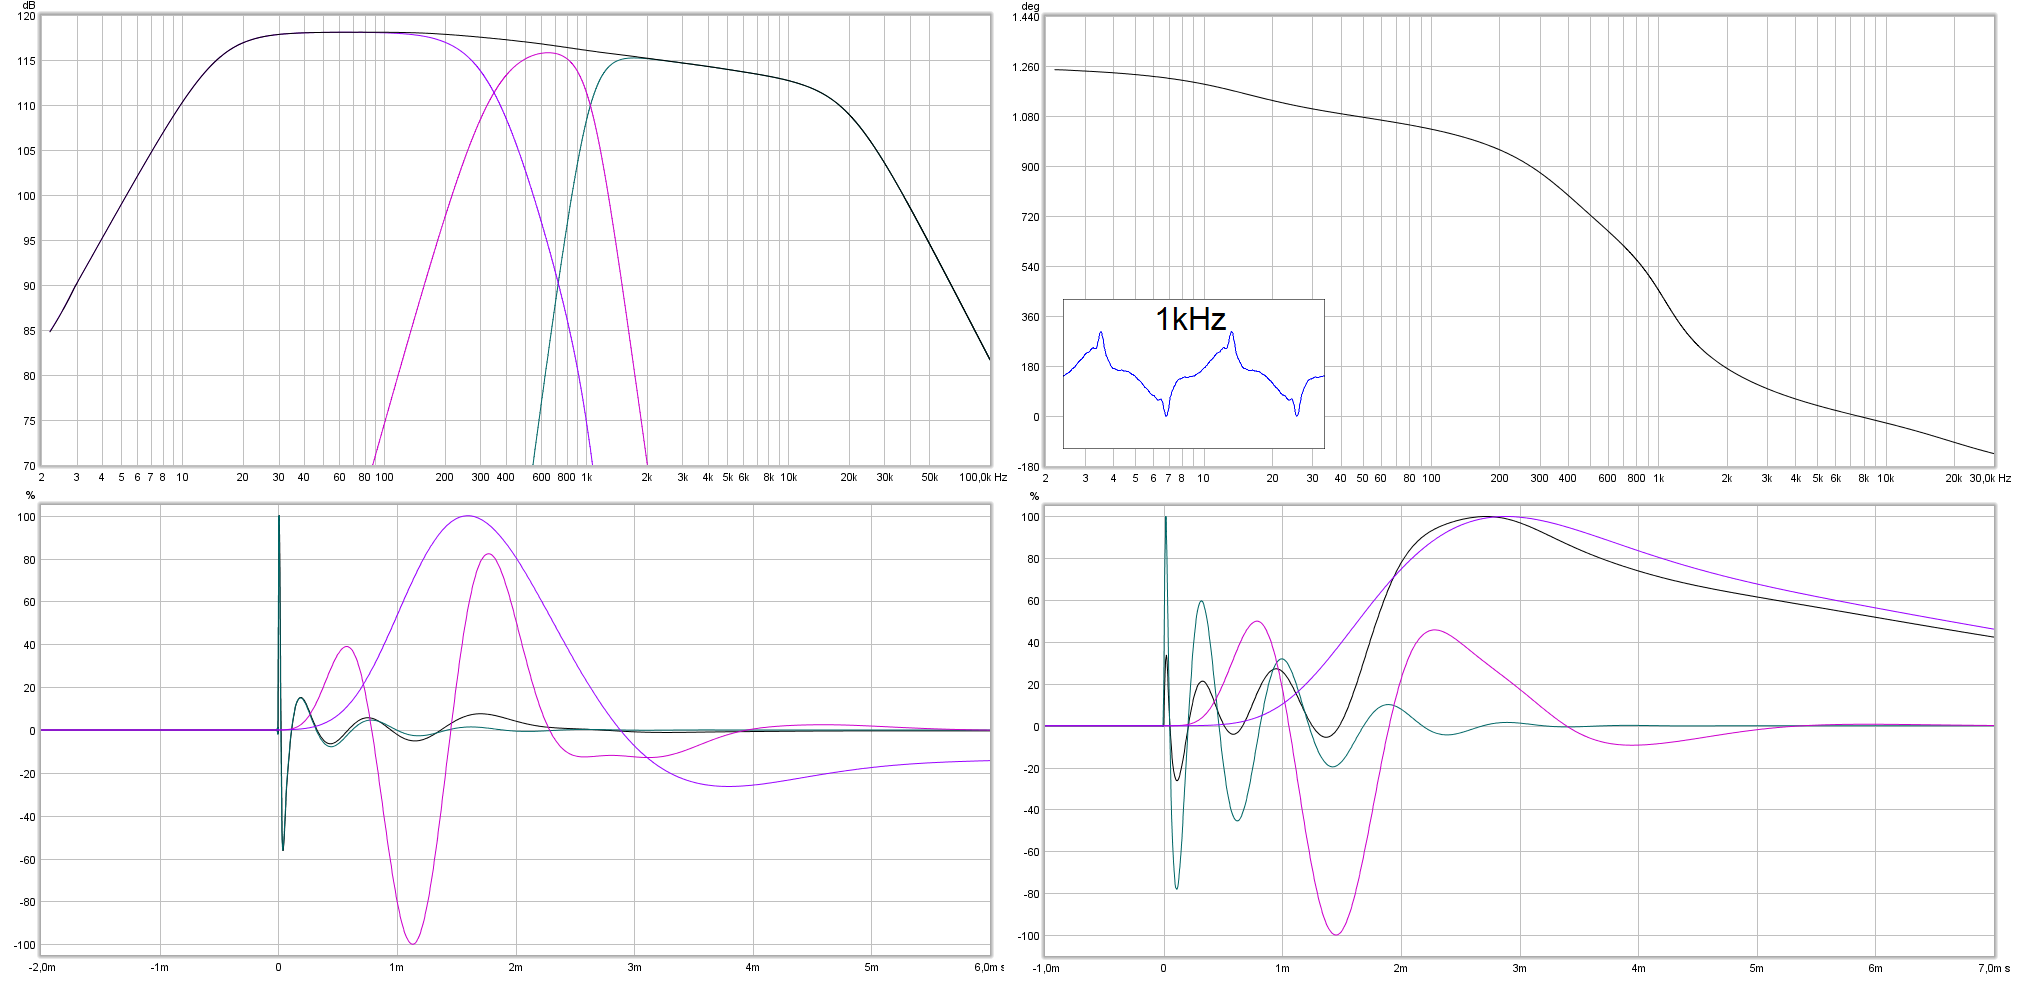Viewport: 2030px width, 990px height.
Task: Select the "115" dB tick label
Action: [26, 61]
